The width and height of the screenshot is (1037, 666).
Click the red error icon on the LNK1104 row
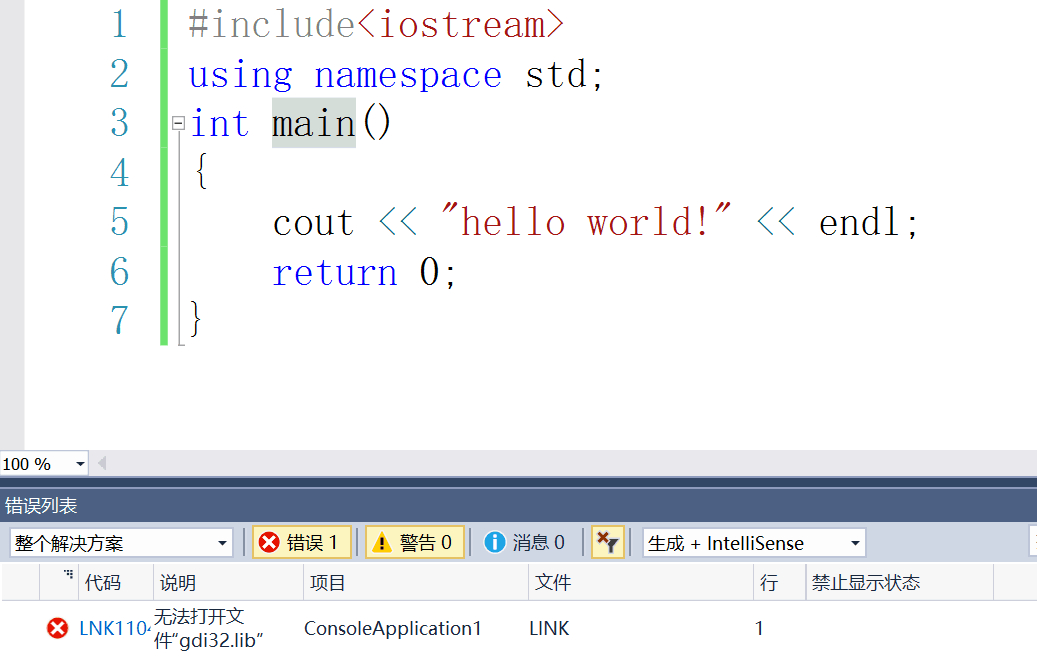(58, 628)
